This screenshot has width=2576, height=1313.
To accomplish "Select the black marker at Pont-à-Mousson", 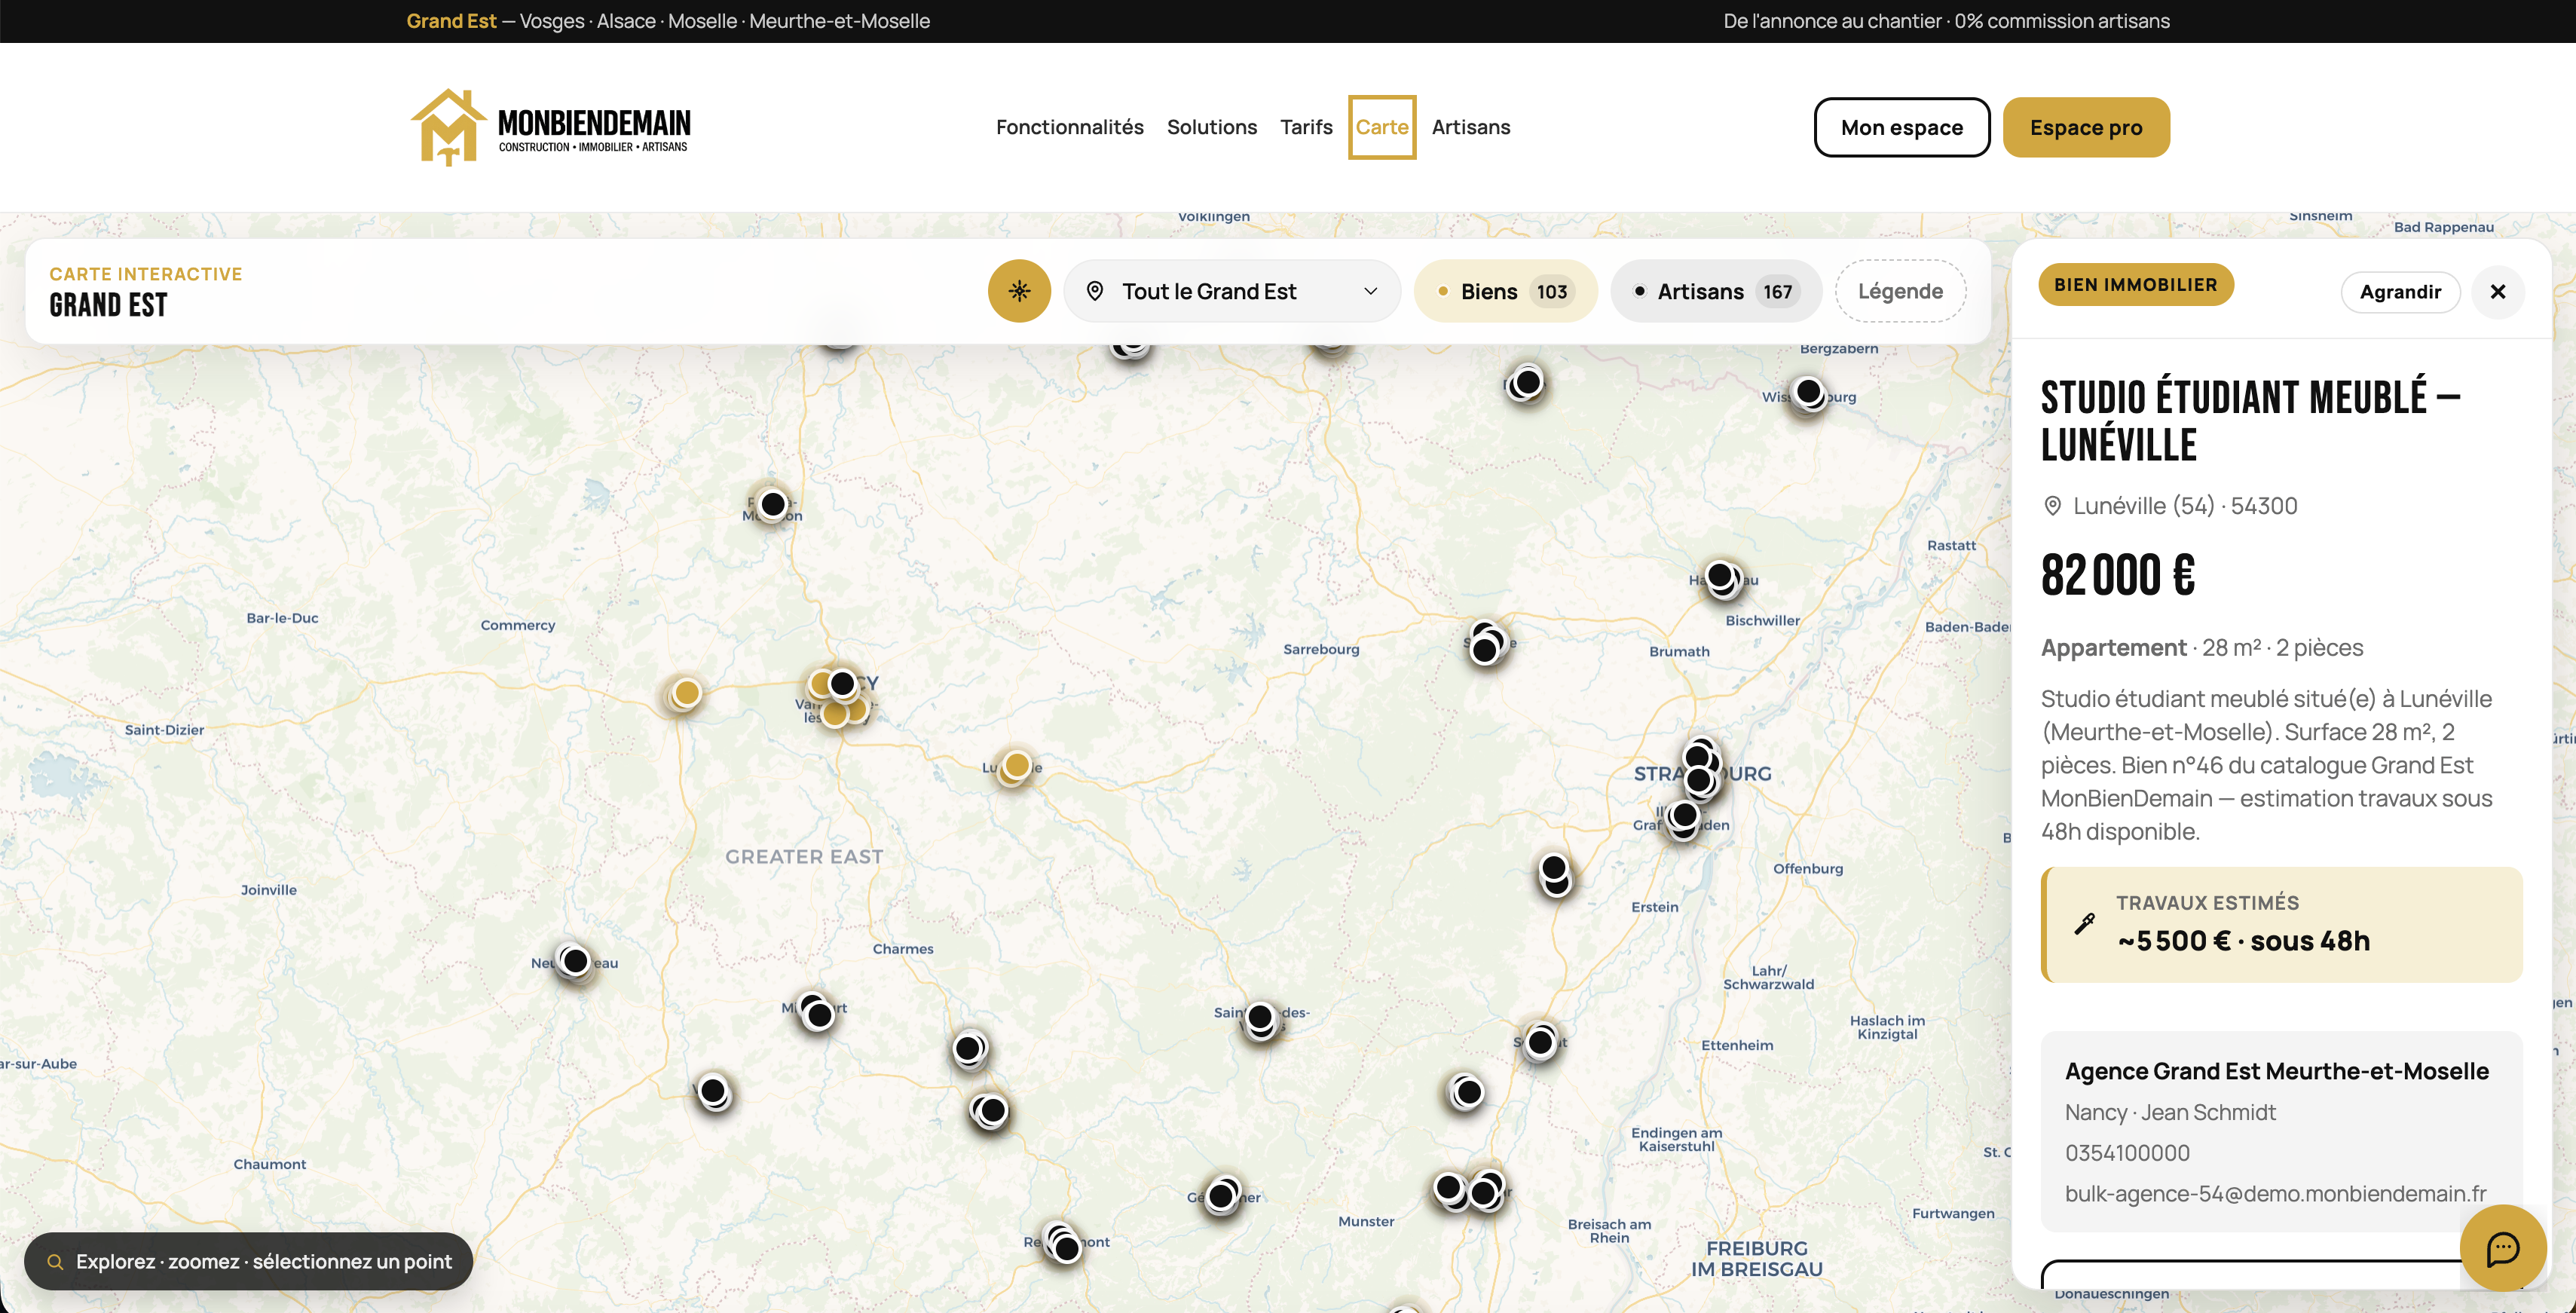I will (772, 505).
